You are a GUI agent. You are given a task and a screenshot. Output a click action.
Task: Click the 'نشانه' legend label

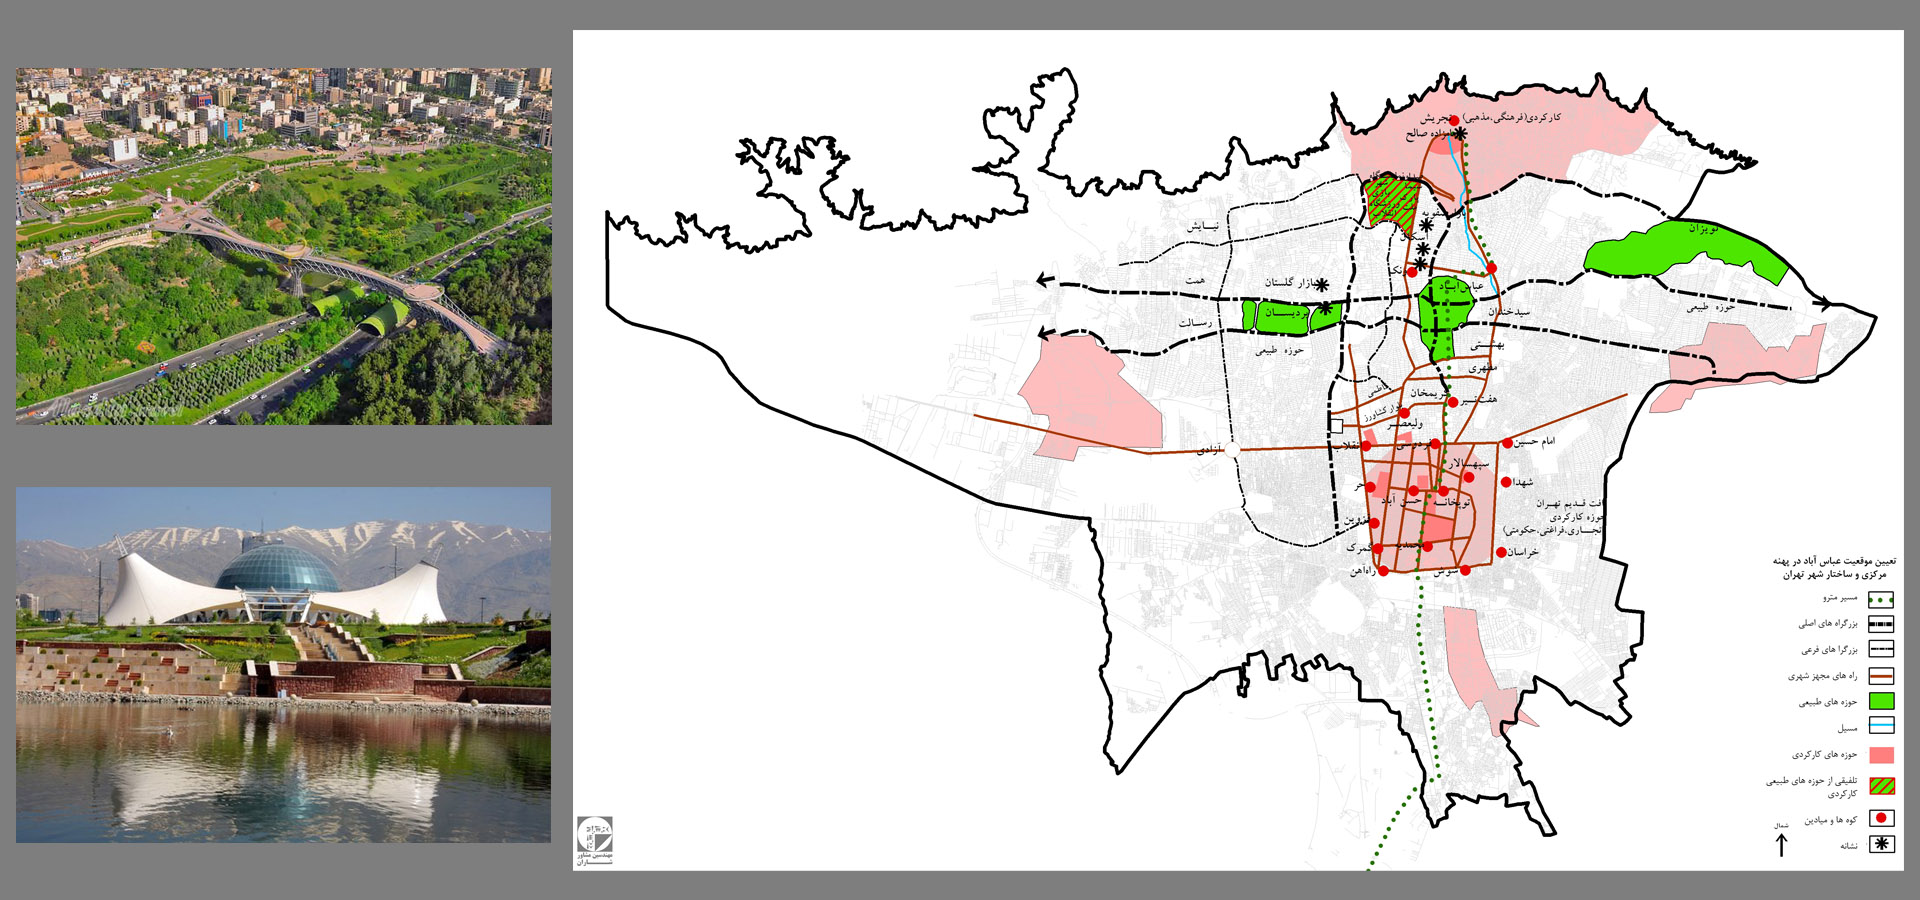tap(1849, 846)
